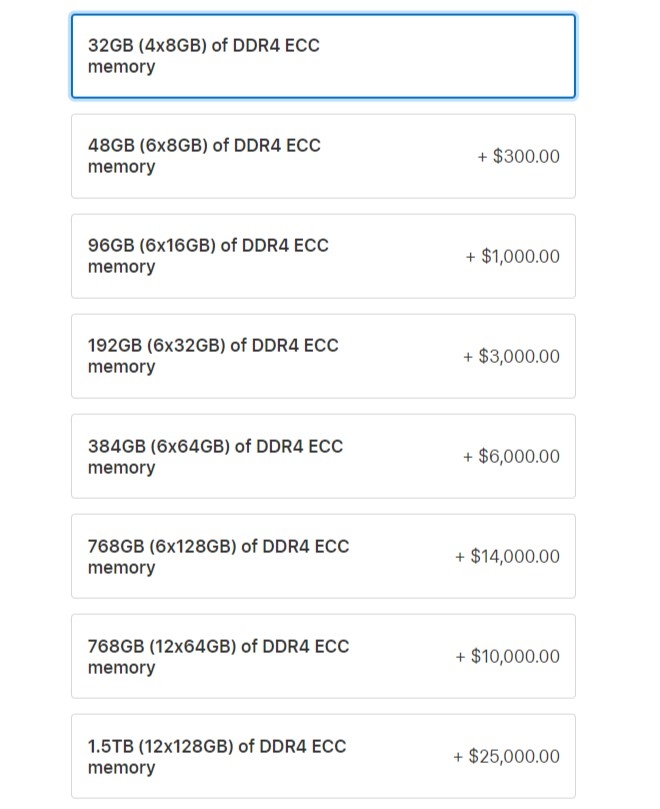Click the + $1,000.00 upgrade price
The image size is (660, 809).
coord(512,256)
